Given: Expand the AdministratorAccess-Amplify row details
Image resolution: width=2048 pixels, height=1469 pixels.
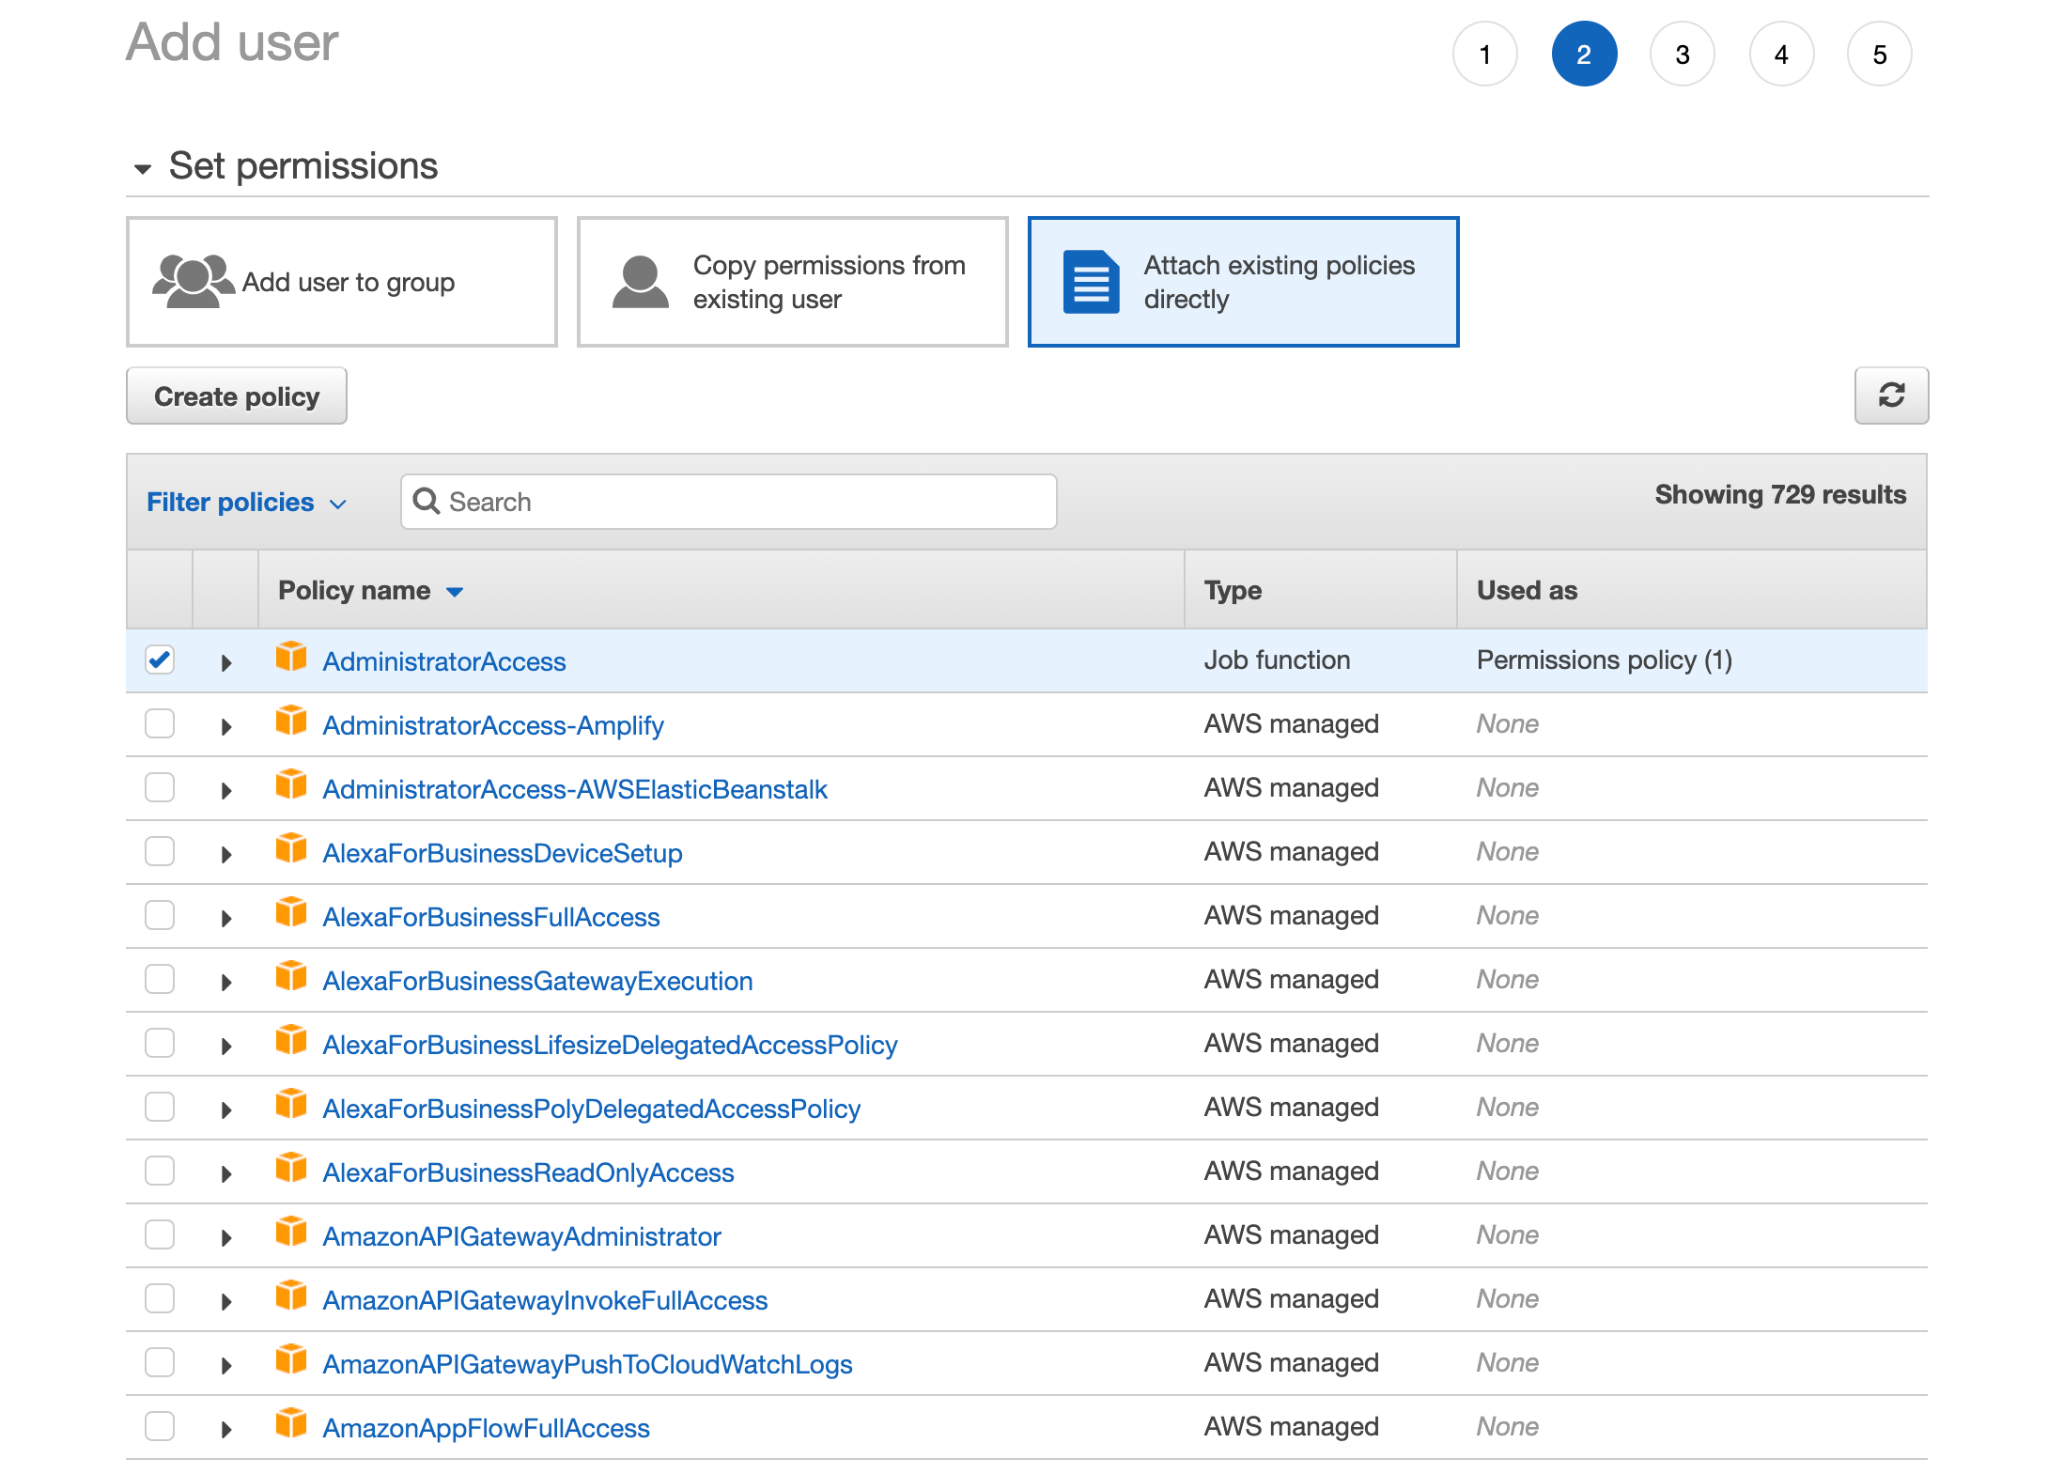Looking at the screenshot, I should [226, 727].
